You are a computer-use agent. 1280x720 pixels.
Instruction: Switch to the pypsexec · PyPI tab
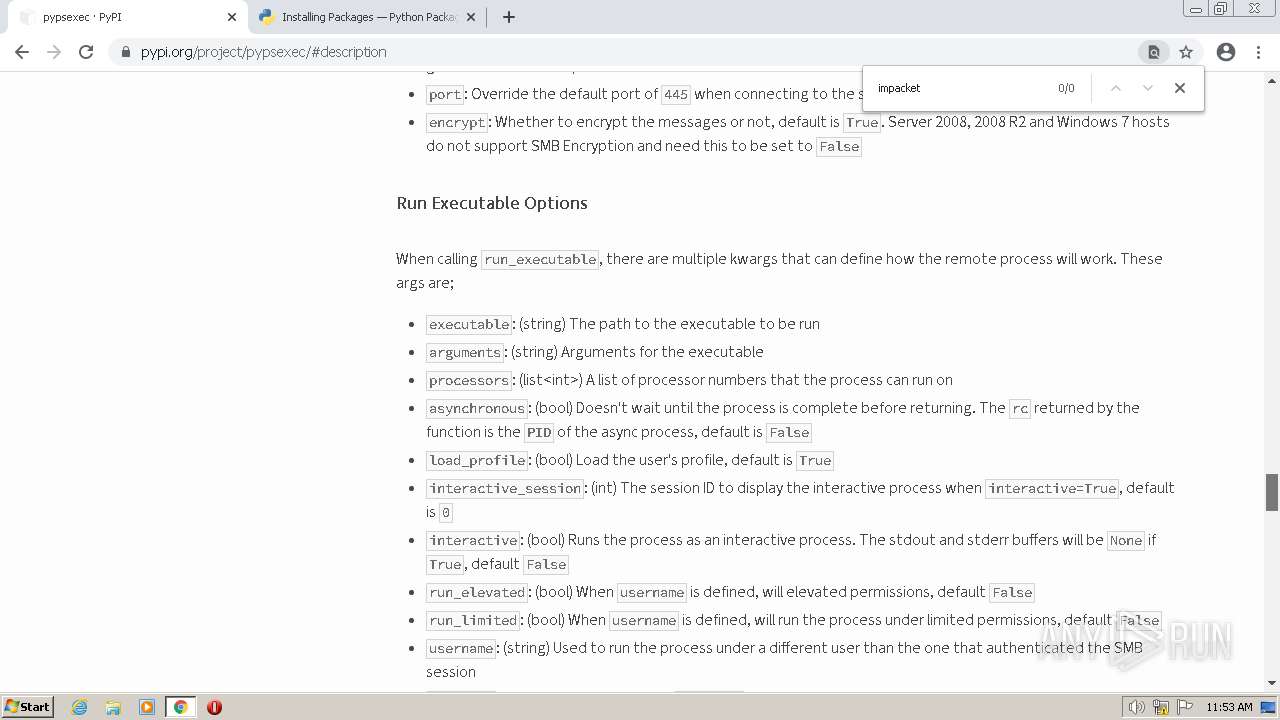[125, 17]
